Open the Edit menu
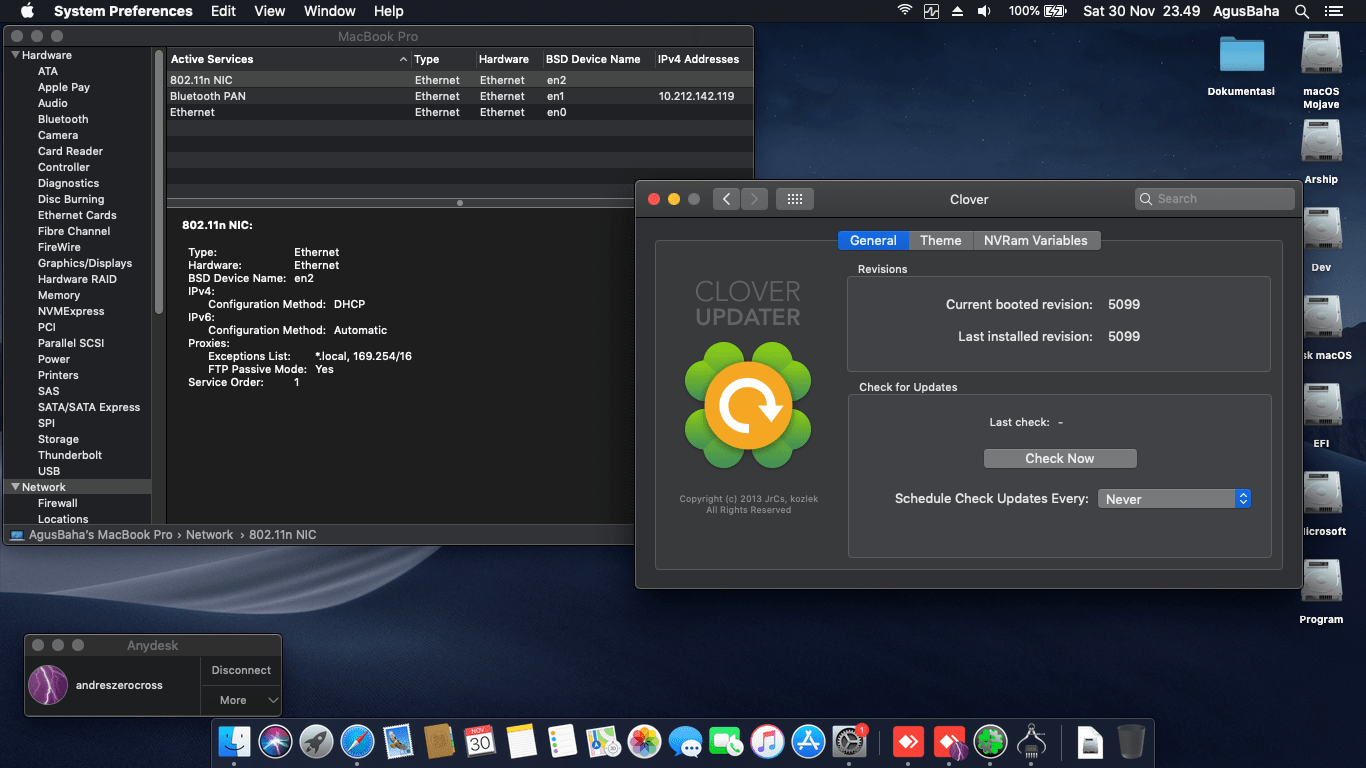 223,11
